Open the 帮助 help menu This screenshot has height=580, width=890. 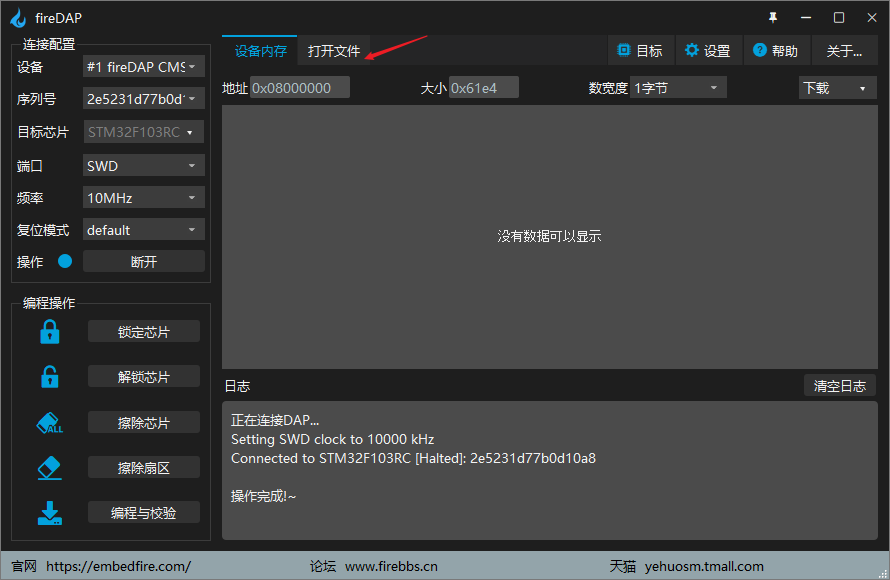[776, 51]
